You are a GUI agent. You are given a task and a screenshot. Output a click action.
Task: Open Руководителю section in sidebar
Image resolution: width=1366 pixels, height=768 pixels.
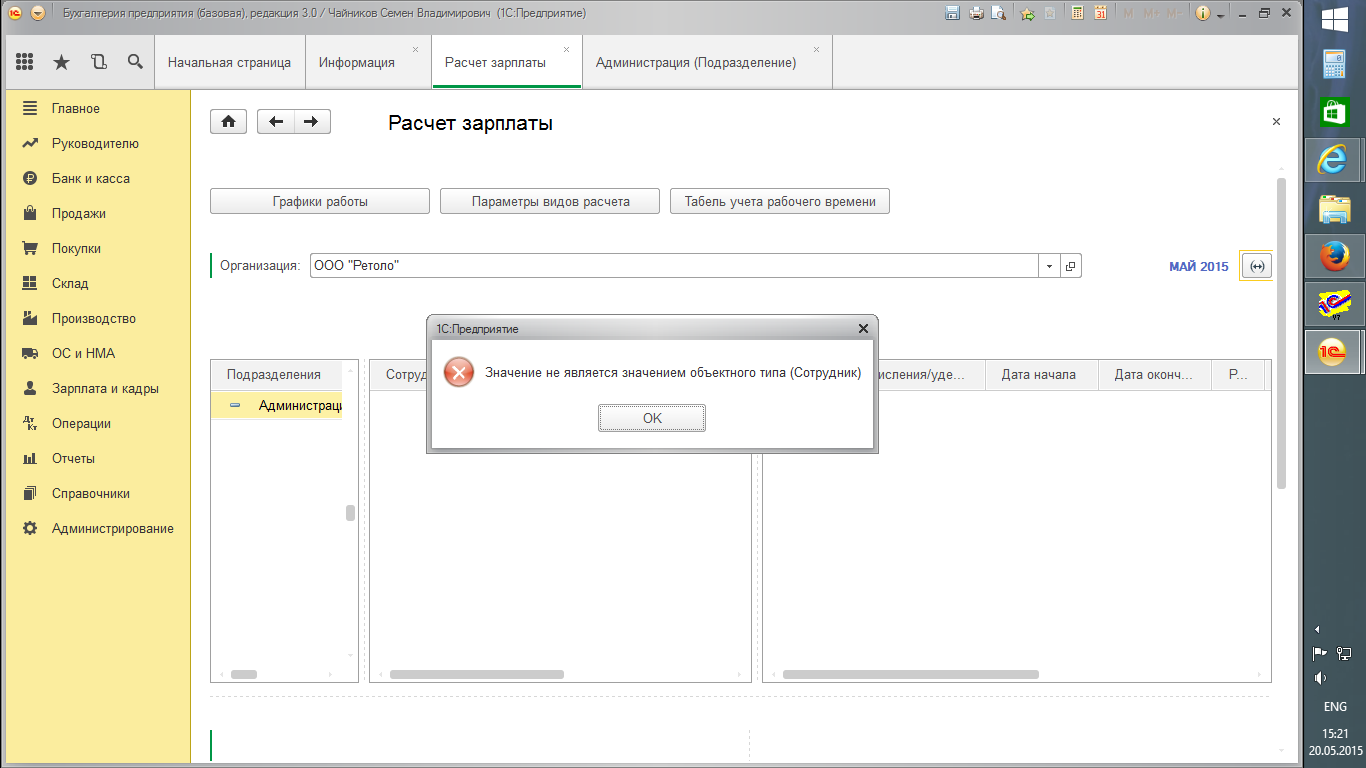click(x=95, y=143)
